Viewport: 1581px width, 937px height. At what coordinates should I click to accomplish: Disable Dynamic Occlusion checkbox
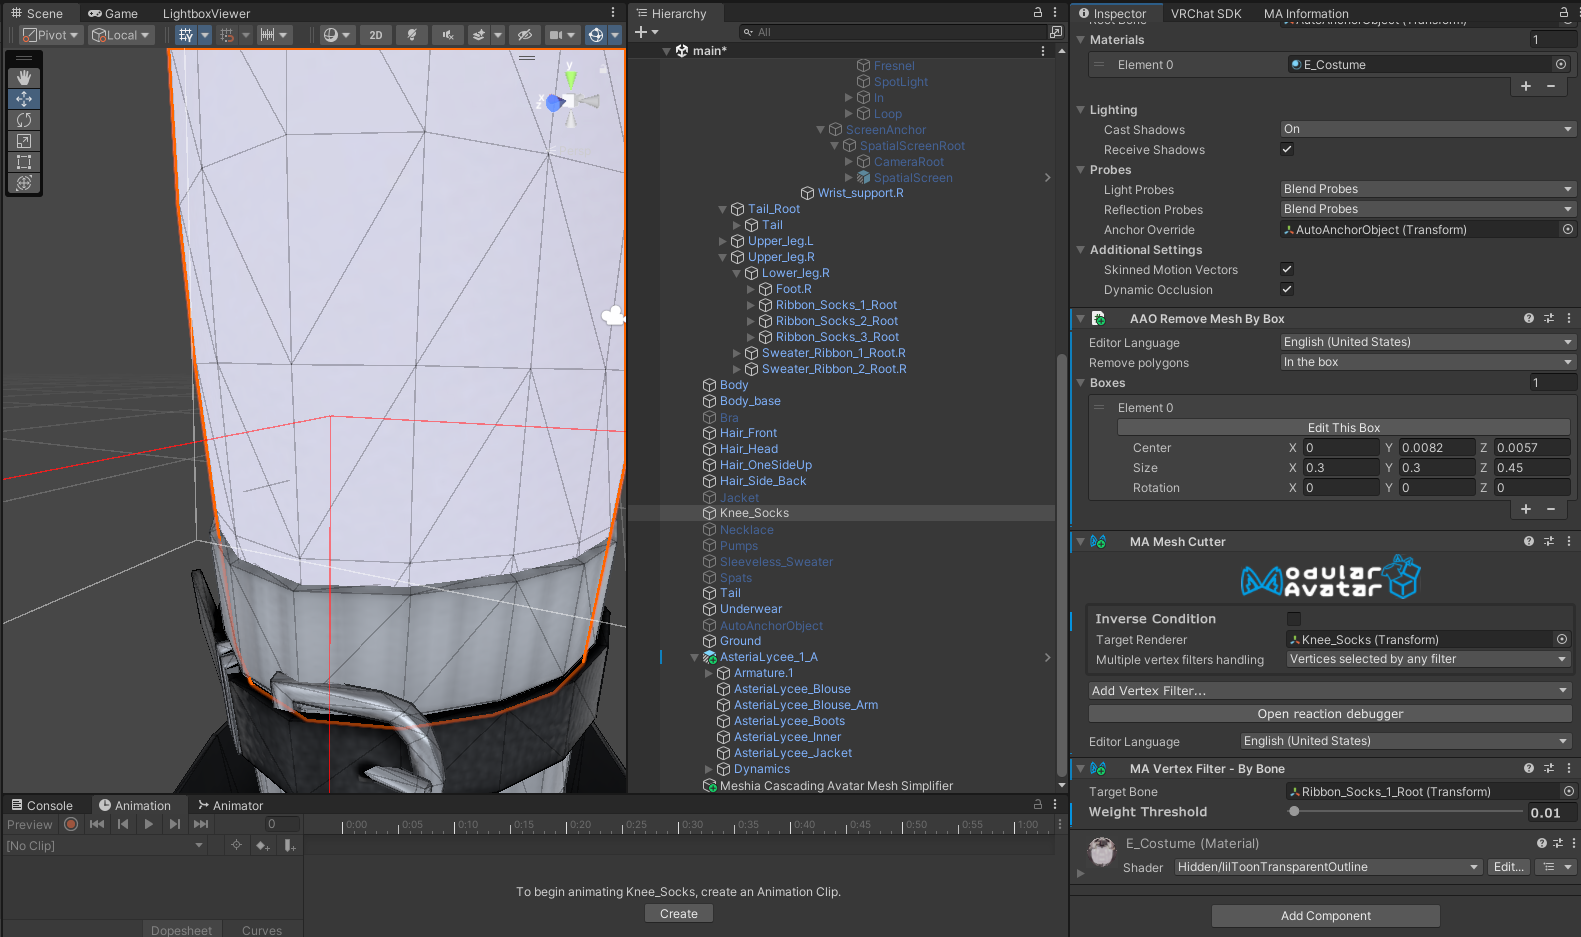(1287, 289)
